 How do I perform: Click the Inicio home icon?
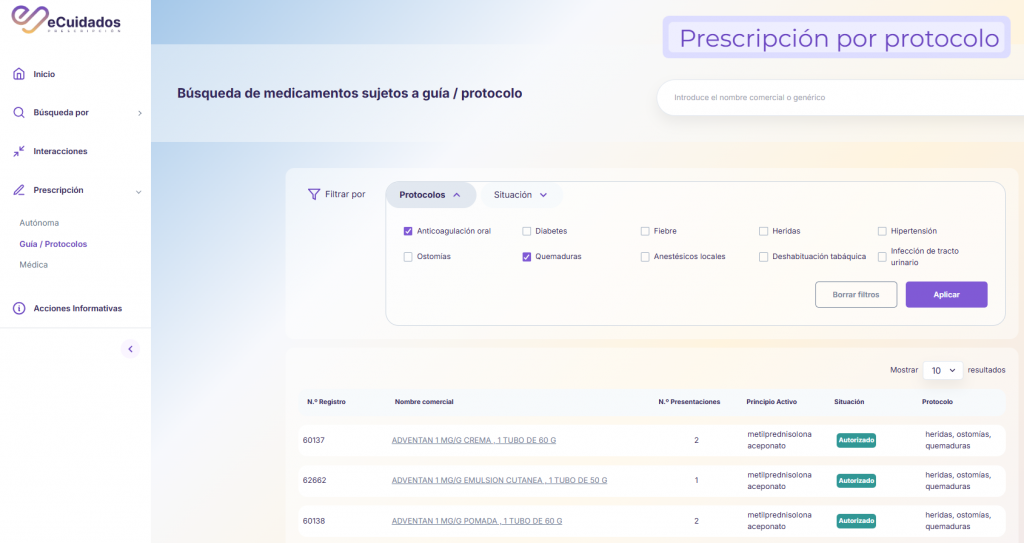[19, 74]
